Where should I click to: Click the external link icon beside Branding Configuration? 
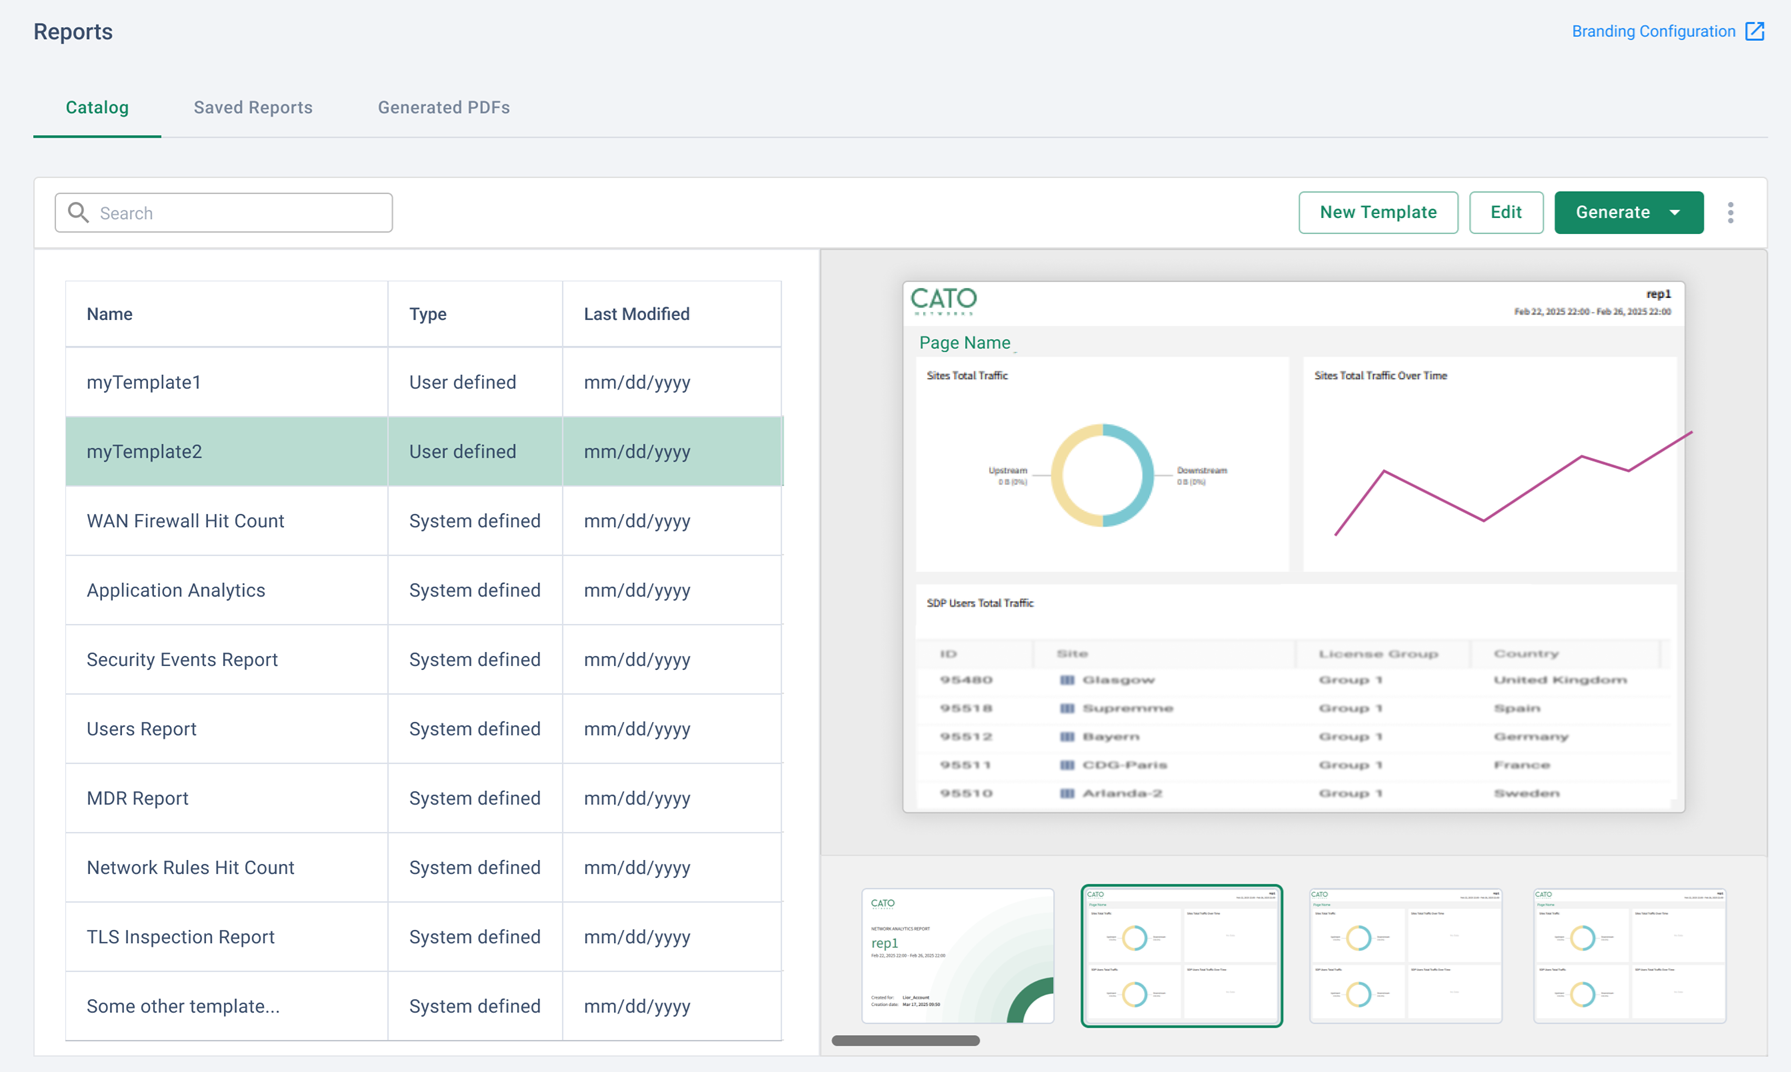click(1757, 31)
